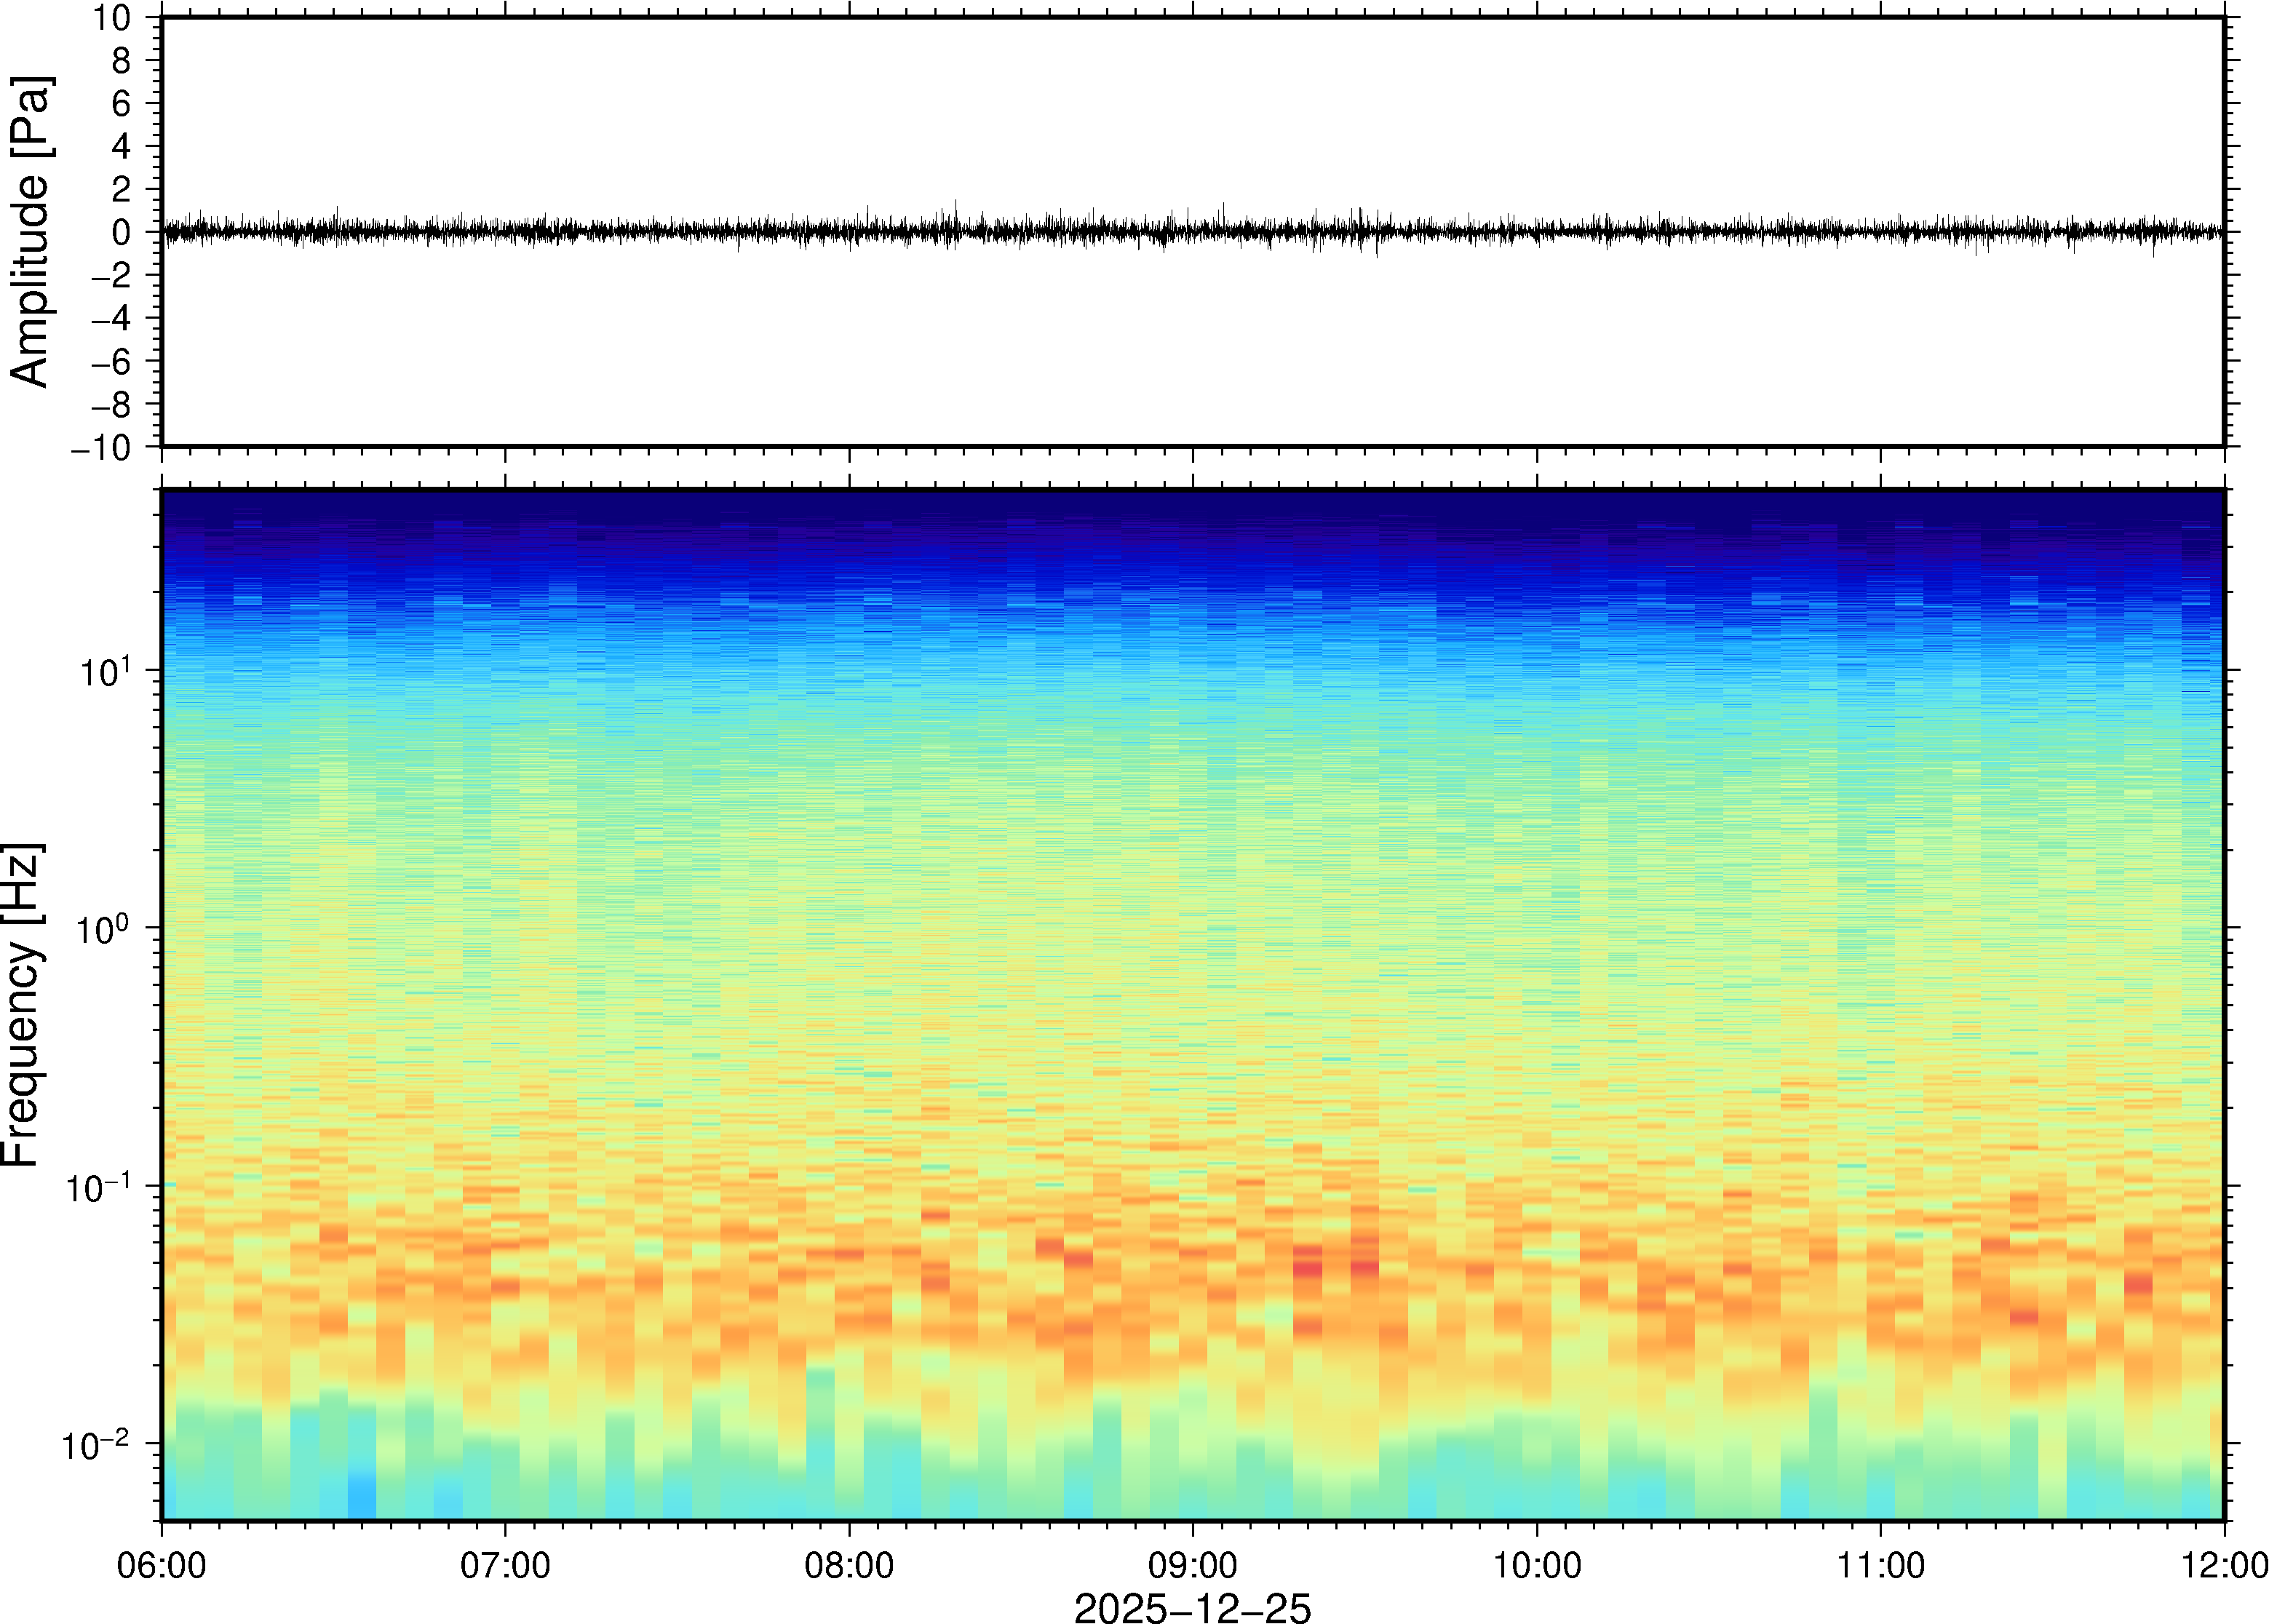Select the 10⁻¹ frequency tick label
Viewport: 2269px width, 1624px height.
(98, 1188)
